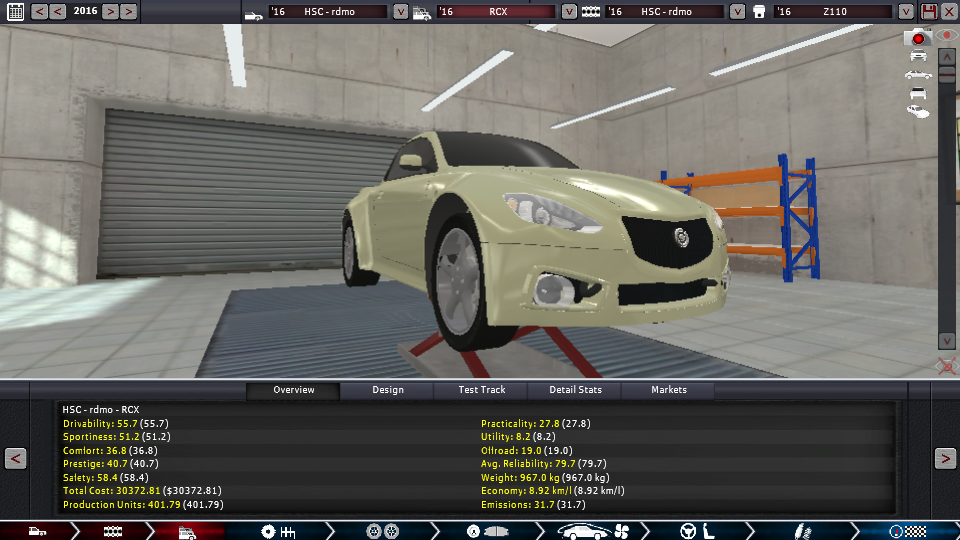Open the wheels and tires step

(383, 530)
